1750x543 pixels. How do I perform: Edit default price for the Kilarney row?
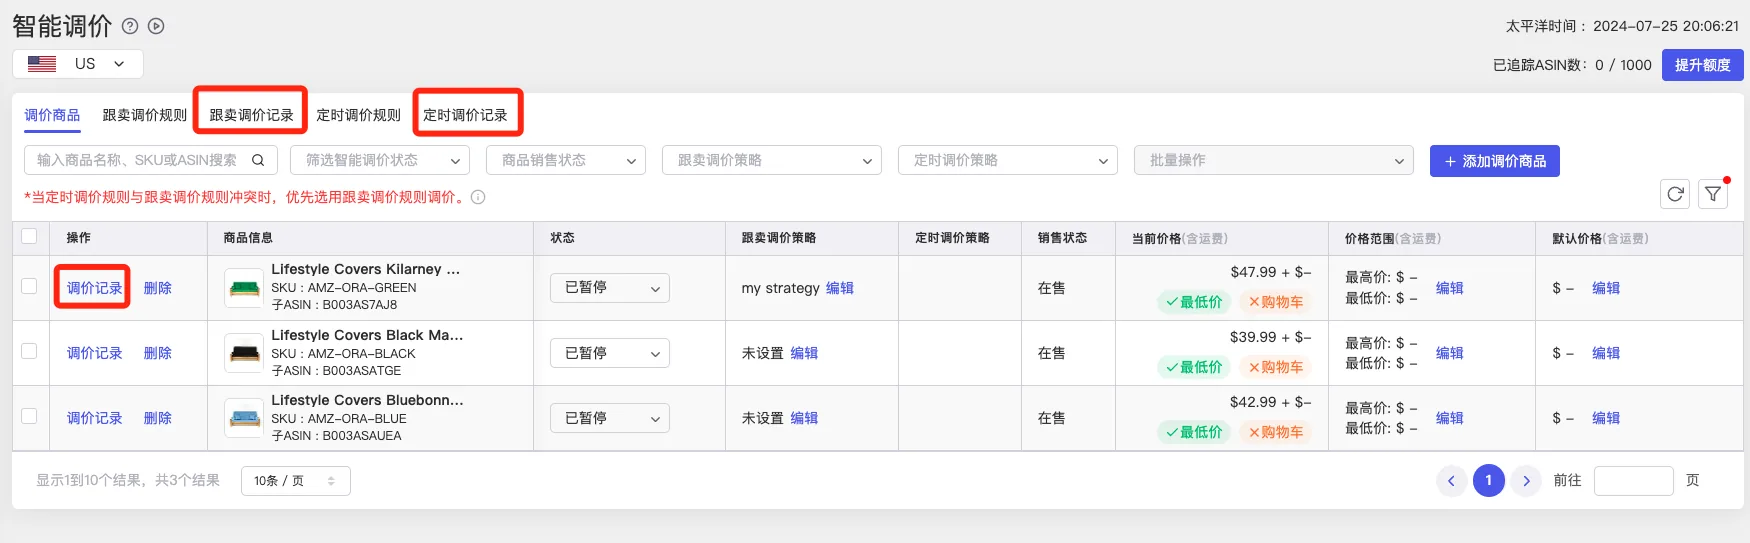point(1606,288)
